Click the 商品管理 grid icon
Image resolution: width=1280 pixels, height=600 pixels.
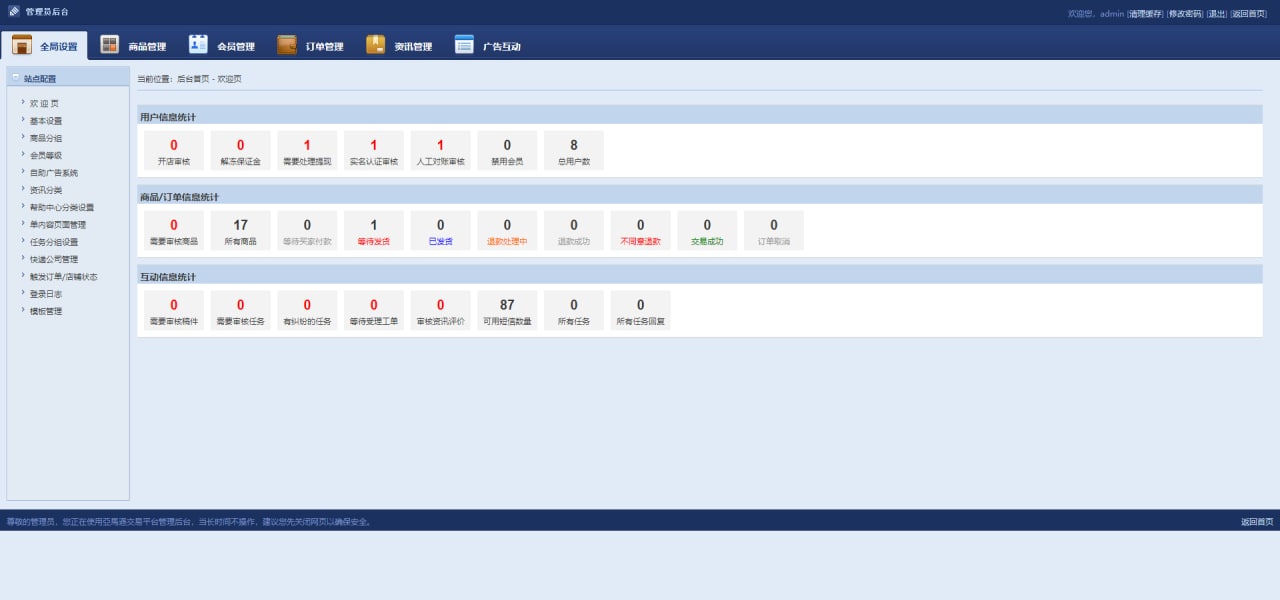click(x=110, y=45)
